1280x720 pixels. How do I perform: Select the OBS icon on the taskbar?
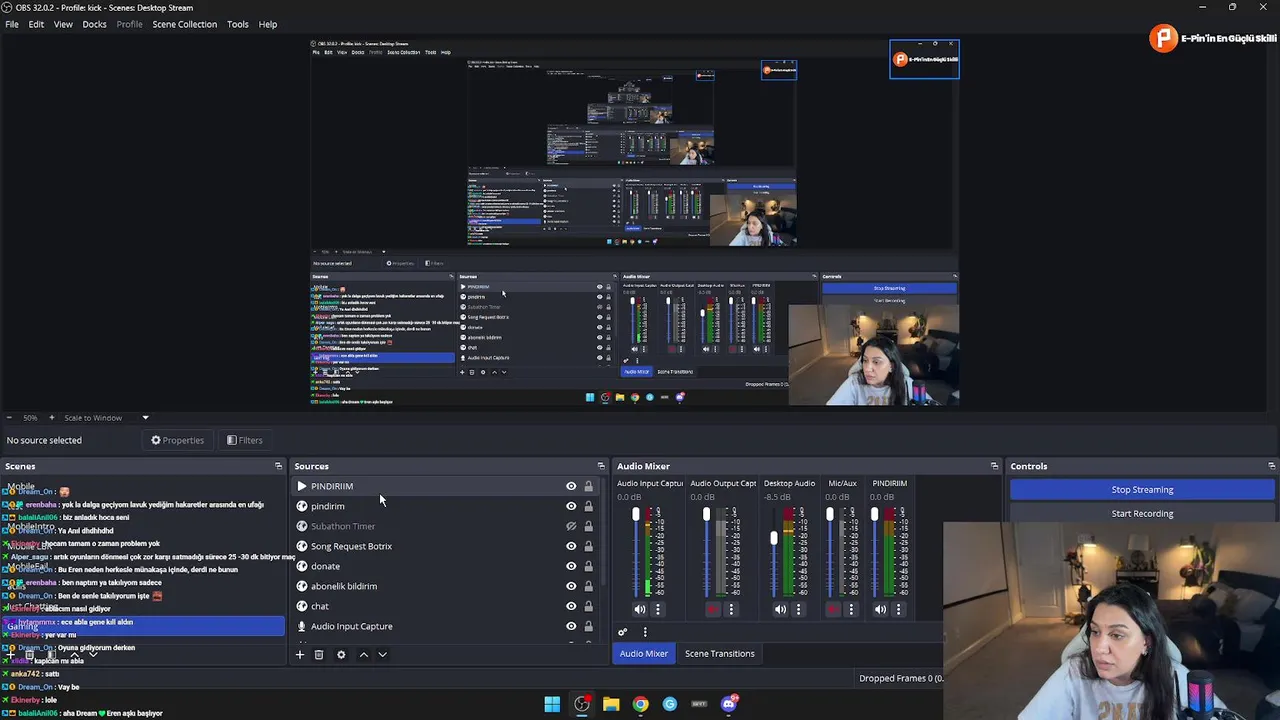coord(581,704)
